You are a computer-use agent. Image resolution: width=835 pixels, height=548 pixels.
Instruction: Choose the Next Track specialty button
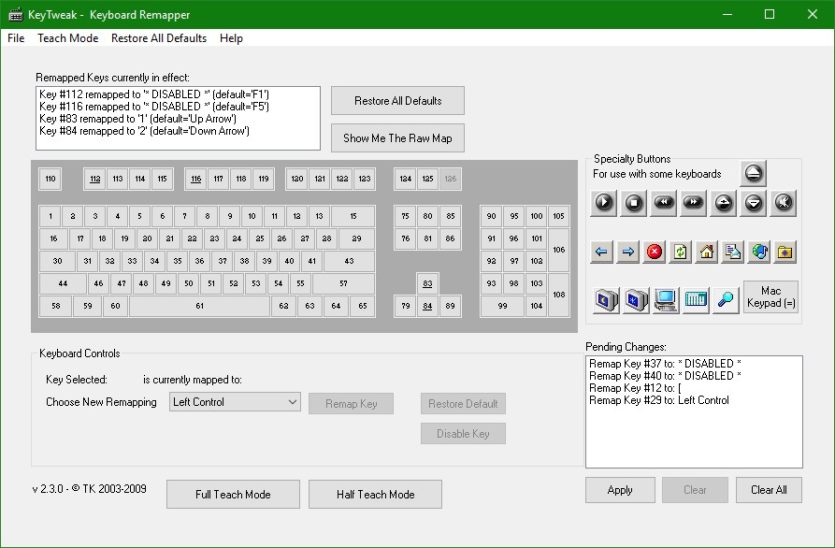[693, 203]
